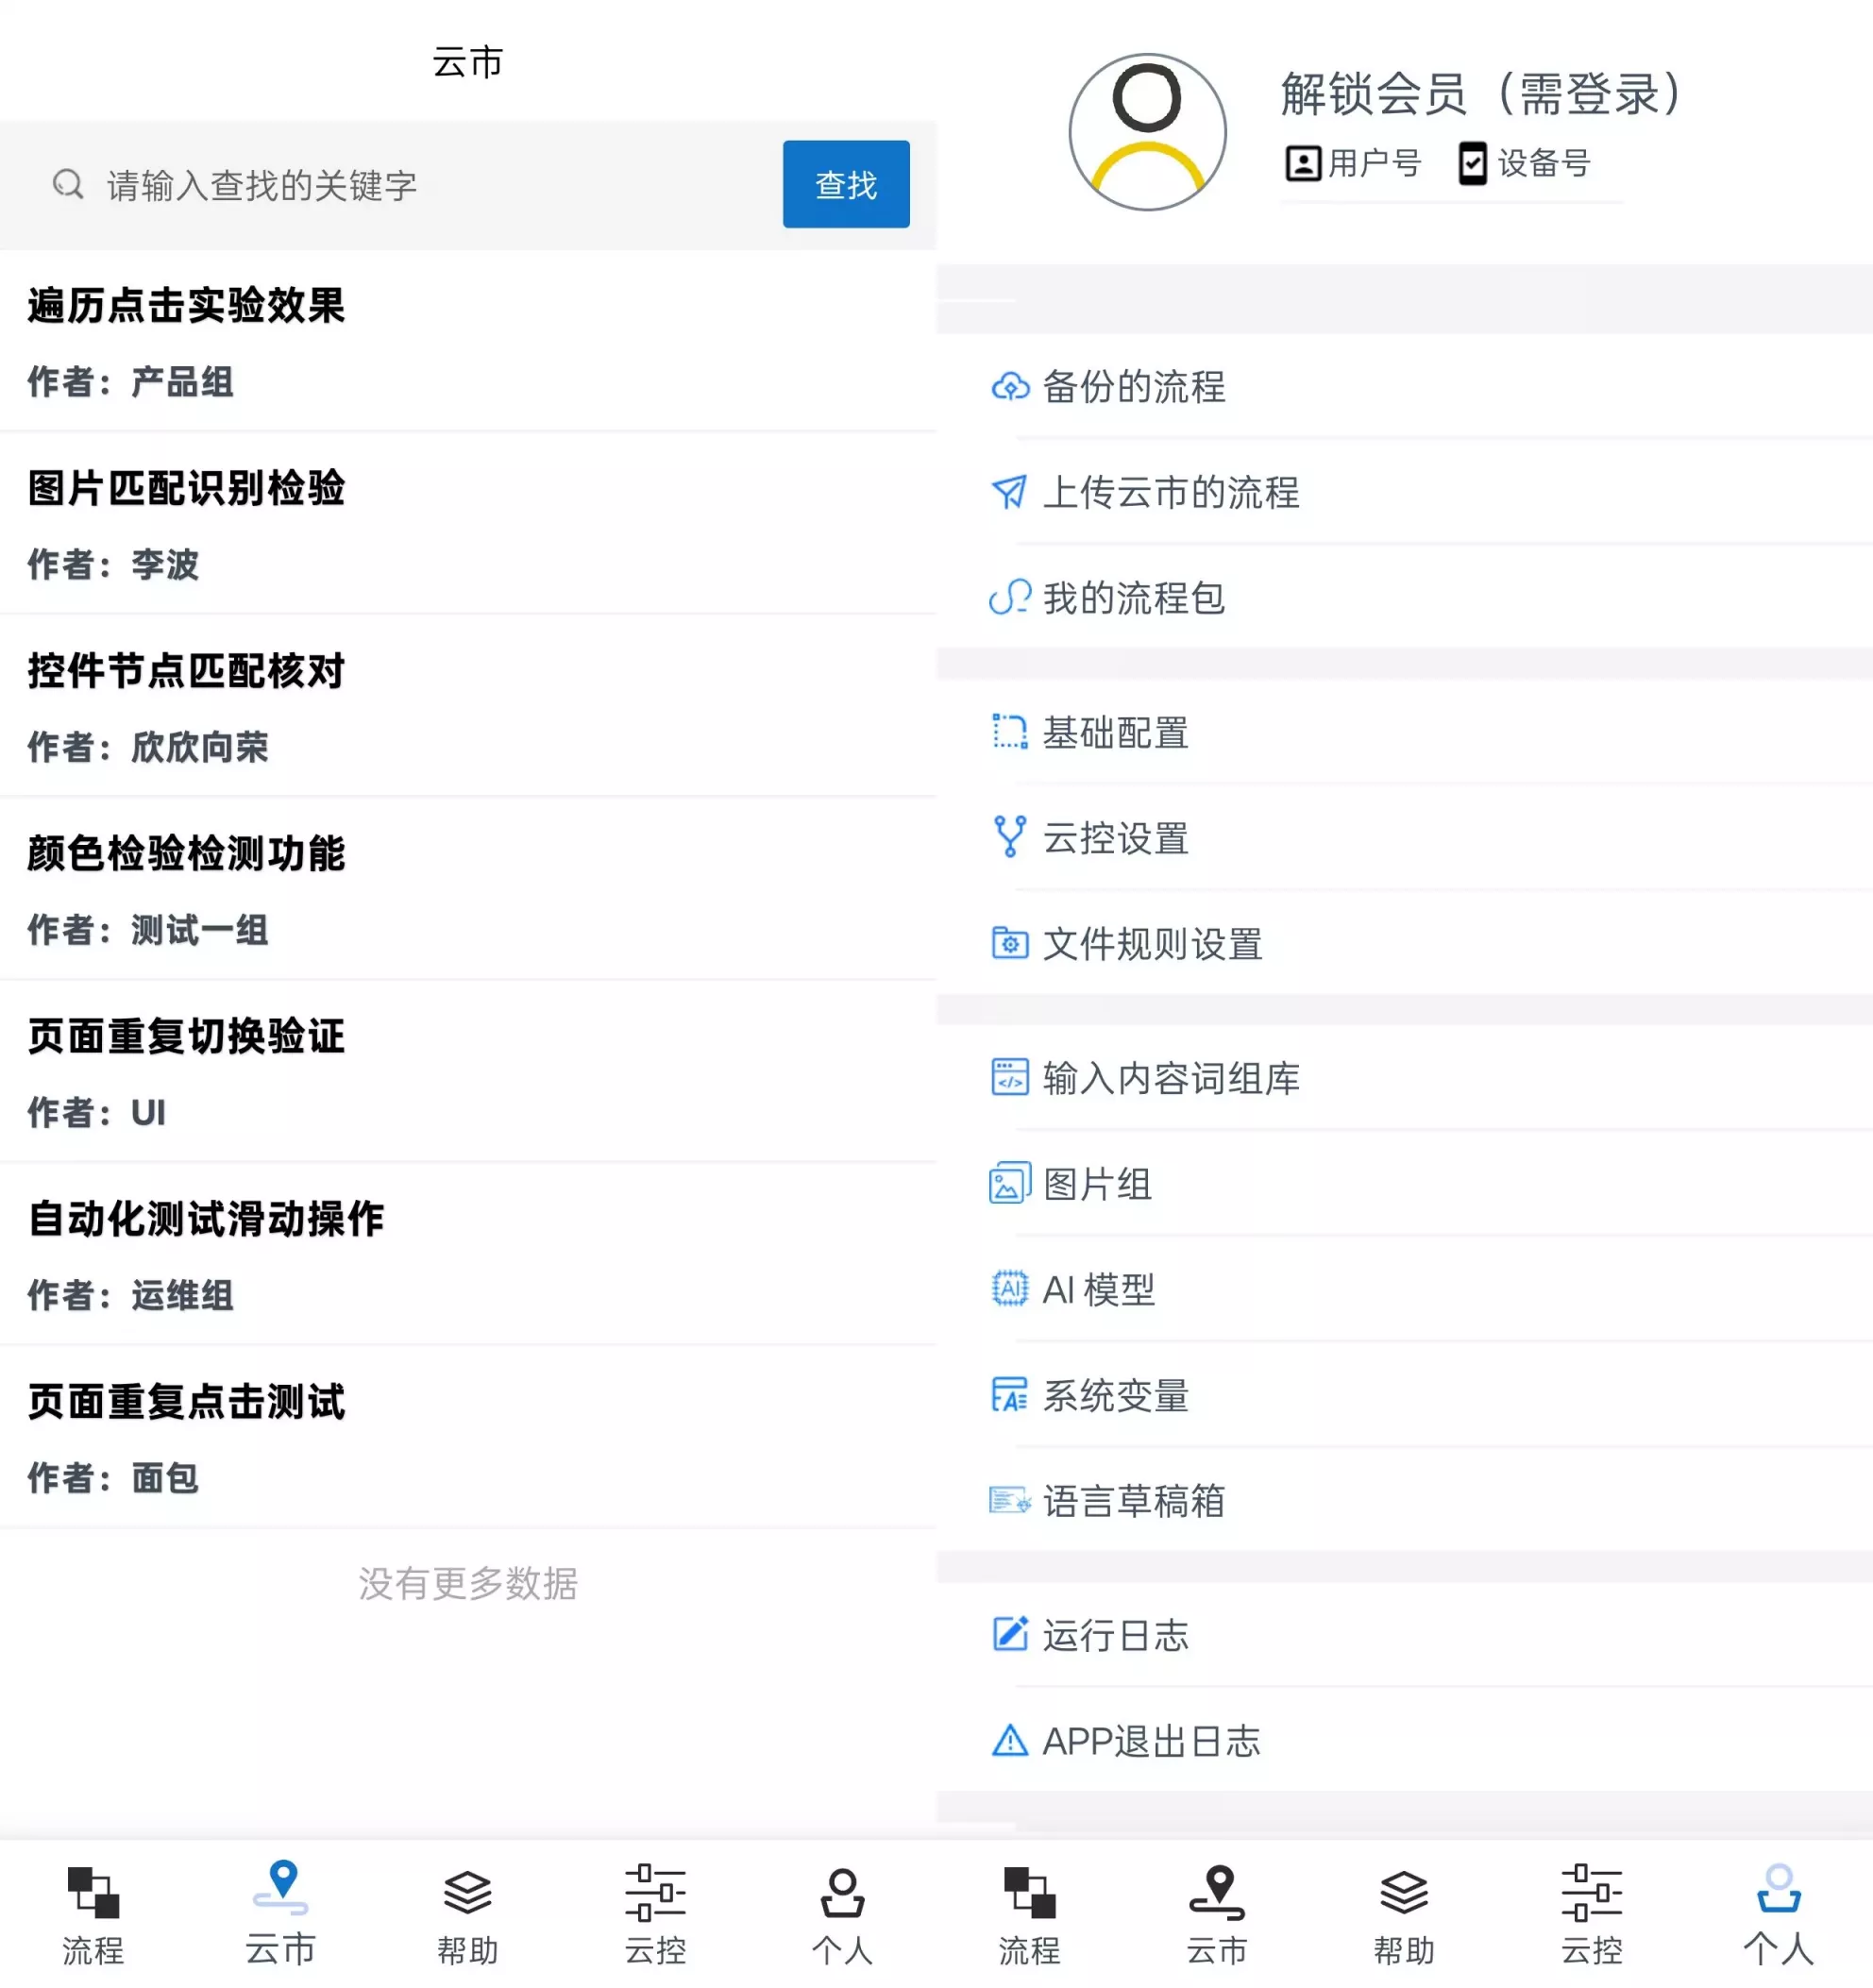
Task: Open 输入内容词组库 menu entry
Action: (x=1170, y=1078)
